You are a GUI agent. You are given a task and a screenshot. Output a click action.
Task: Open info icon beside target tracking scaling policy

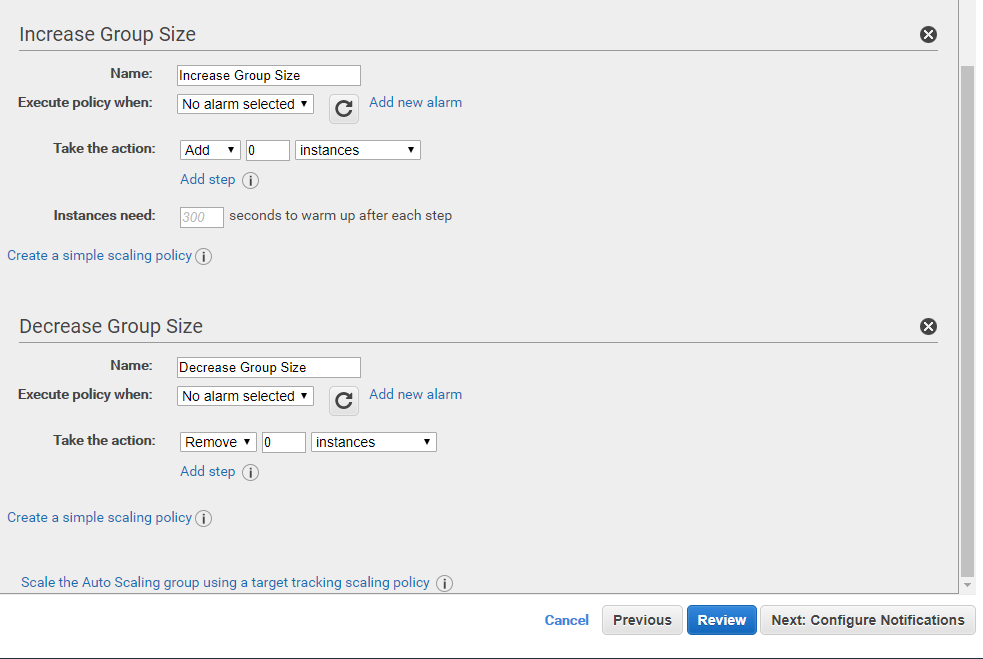pyautogui.click(x=445, y=584)
